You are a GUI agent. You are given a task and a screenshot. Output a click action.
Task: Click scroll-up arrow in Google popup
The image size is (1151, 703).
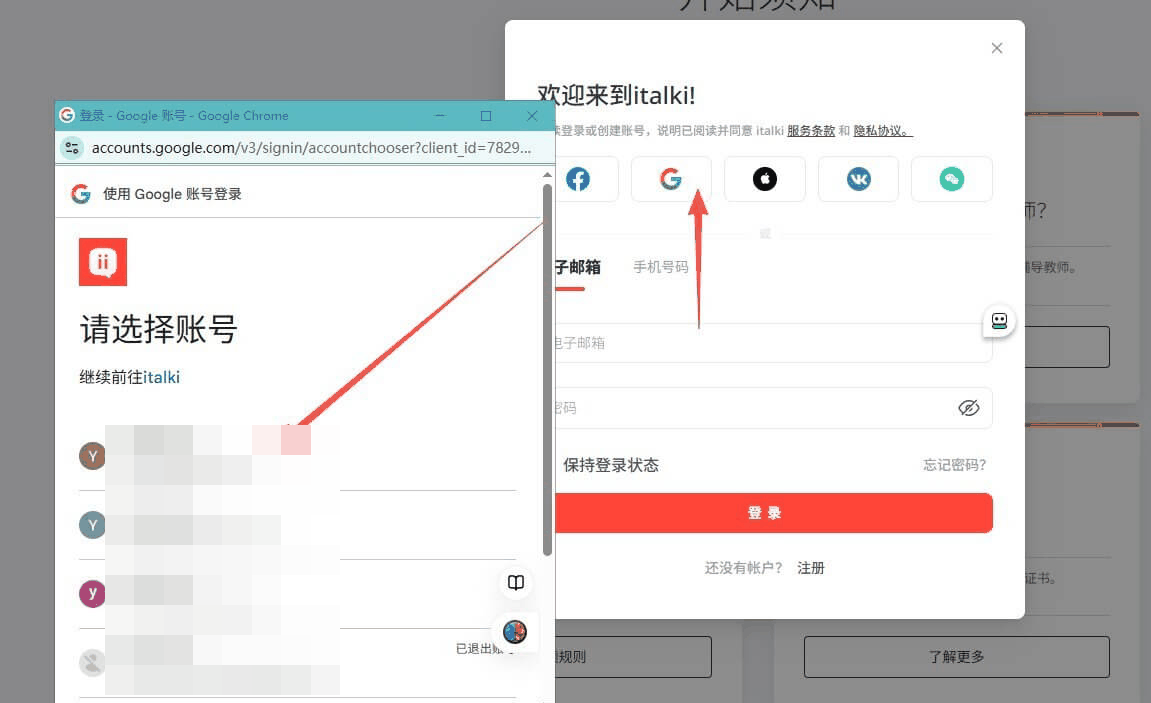[x=547, y=175]
